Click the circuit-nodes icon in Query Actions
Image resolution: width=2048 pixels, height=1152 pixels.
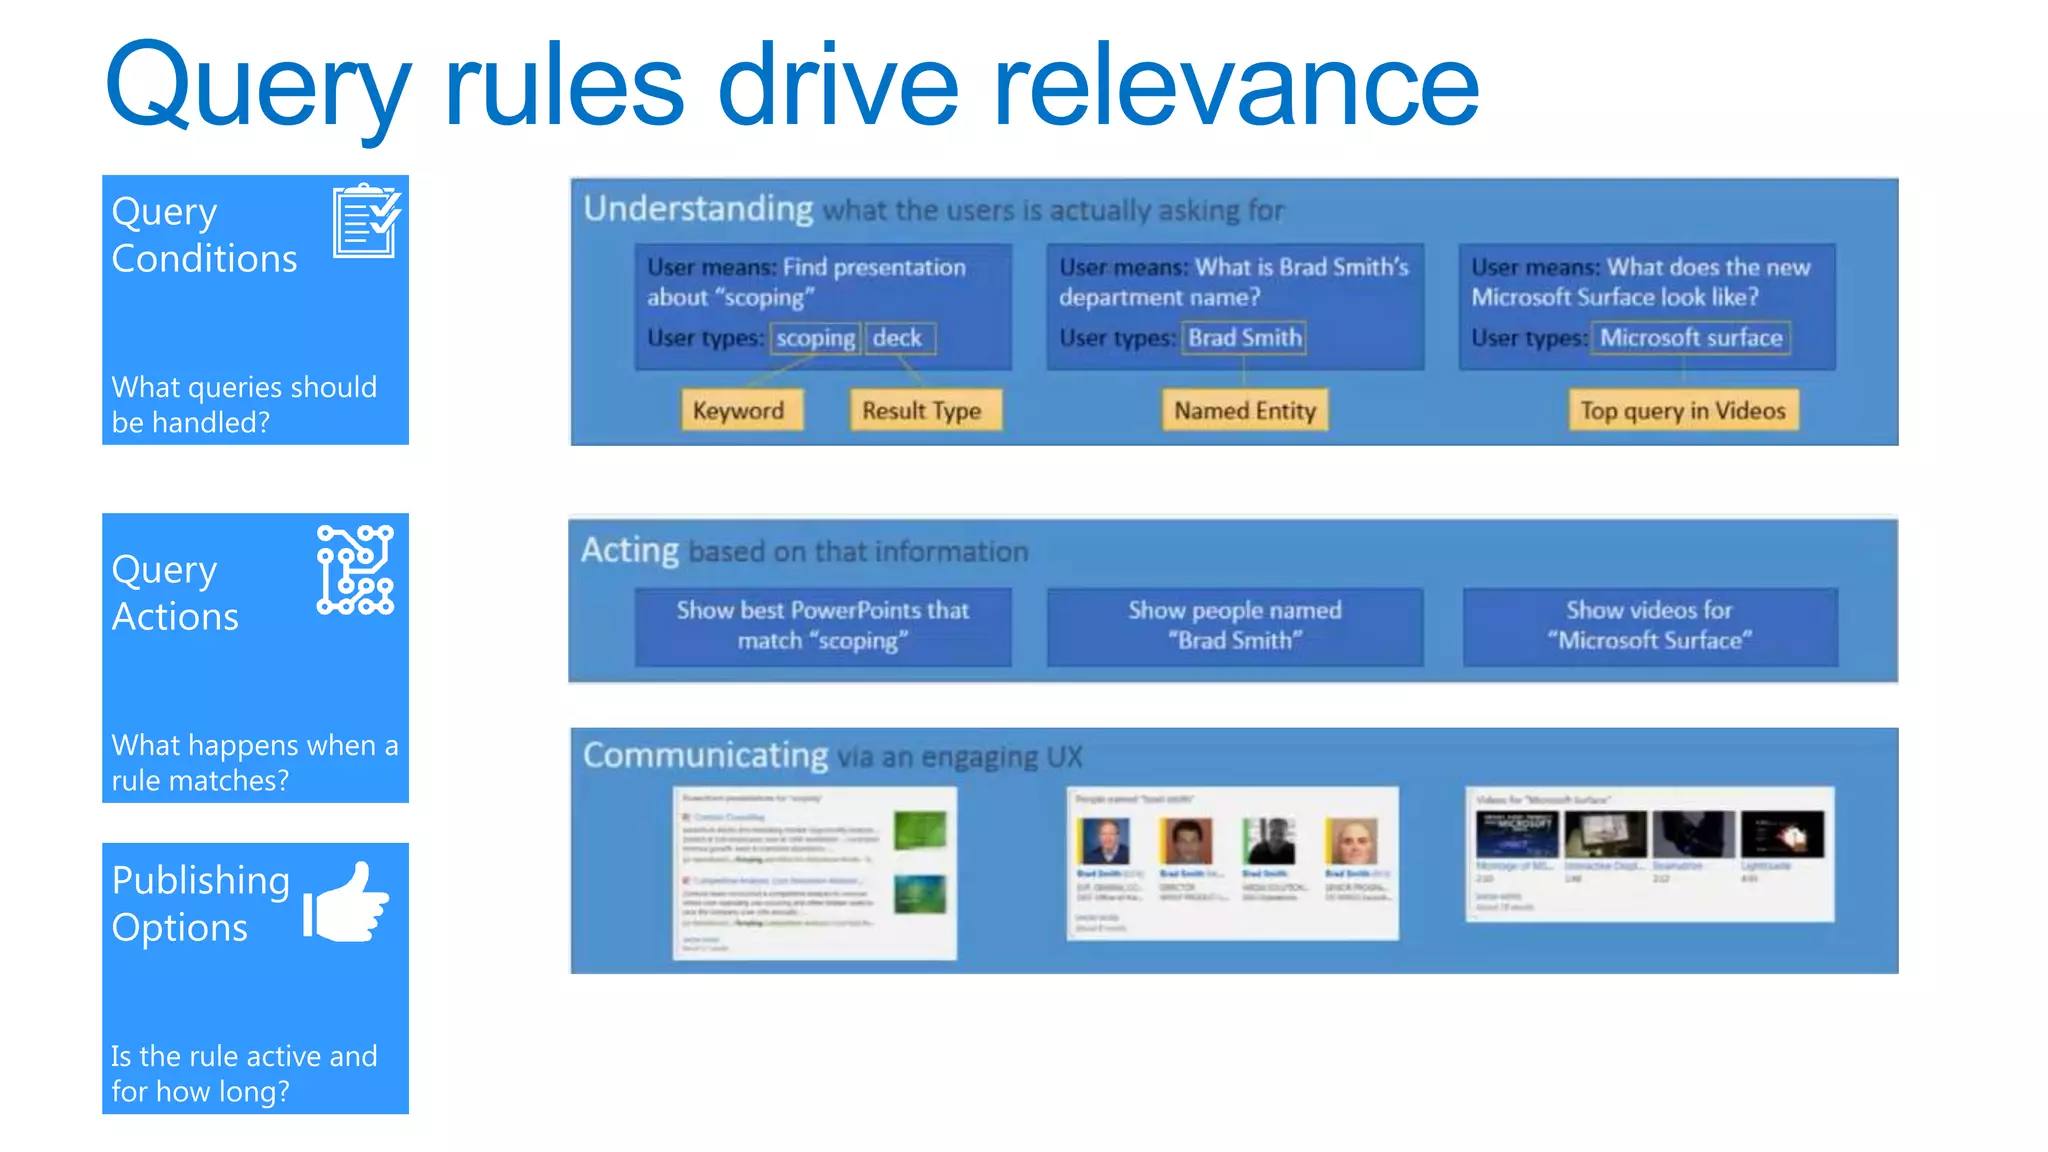pyautogui.click(x=355, y=569)
